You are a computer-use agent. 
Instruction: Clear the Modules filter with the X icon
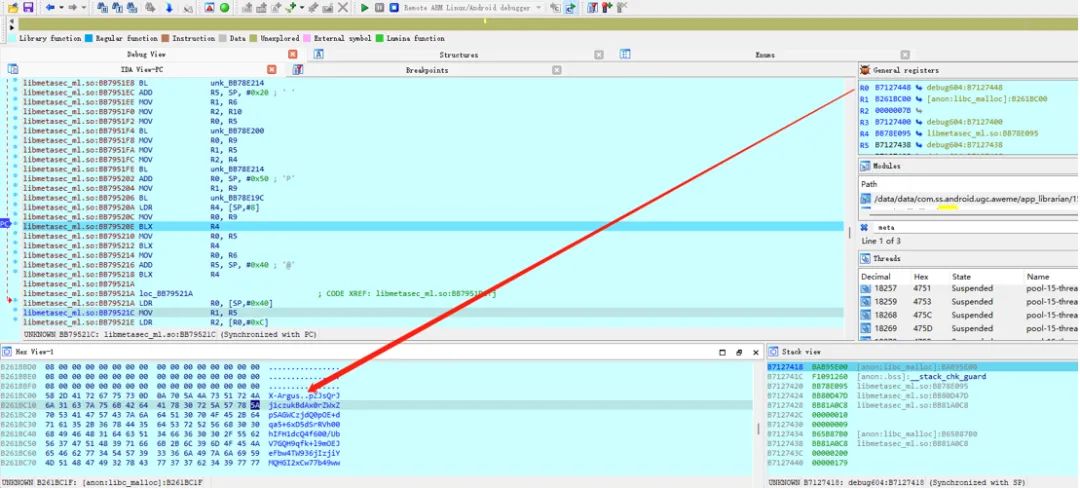(x=864, y=226)
